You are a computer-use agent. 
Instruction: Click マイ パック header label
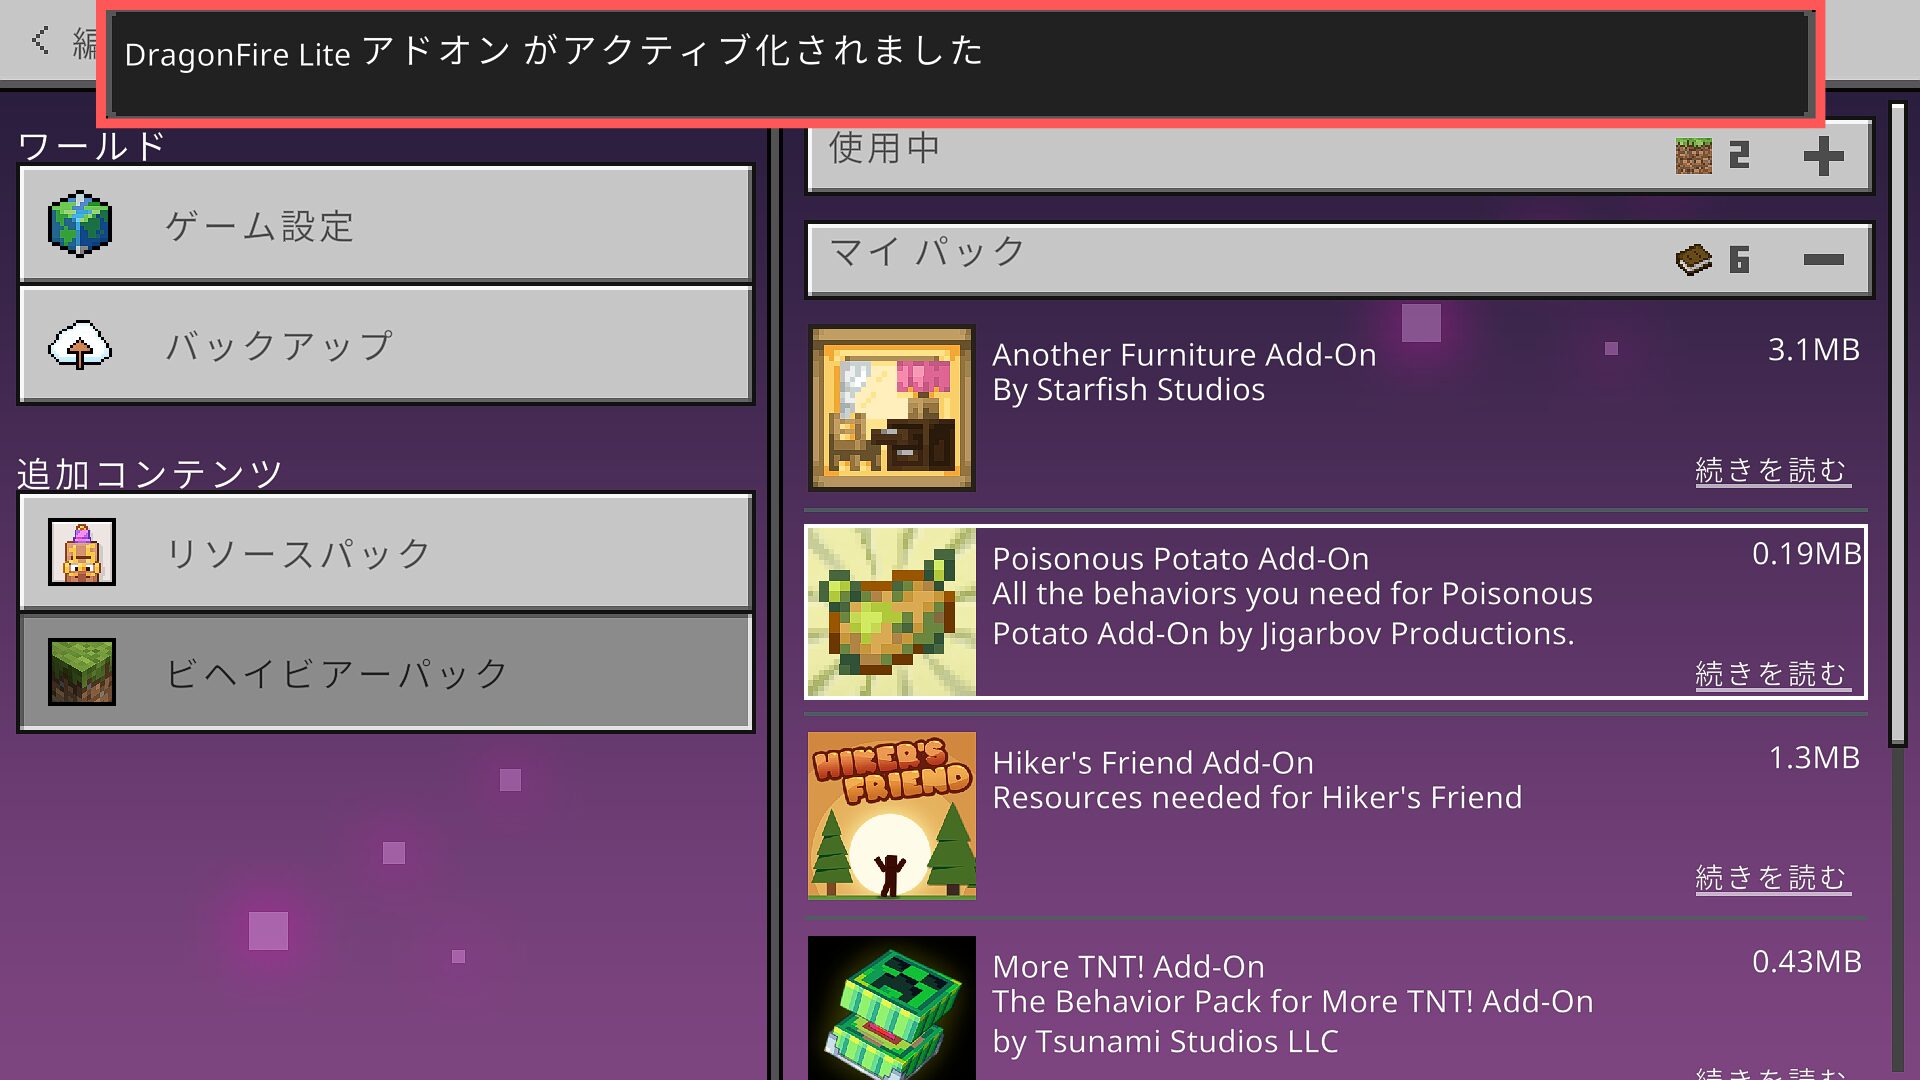tap(927, 251)
